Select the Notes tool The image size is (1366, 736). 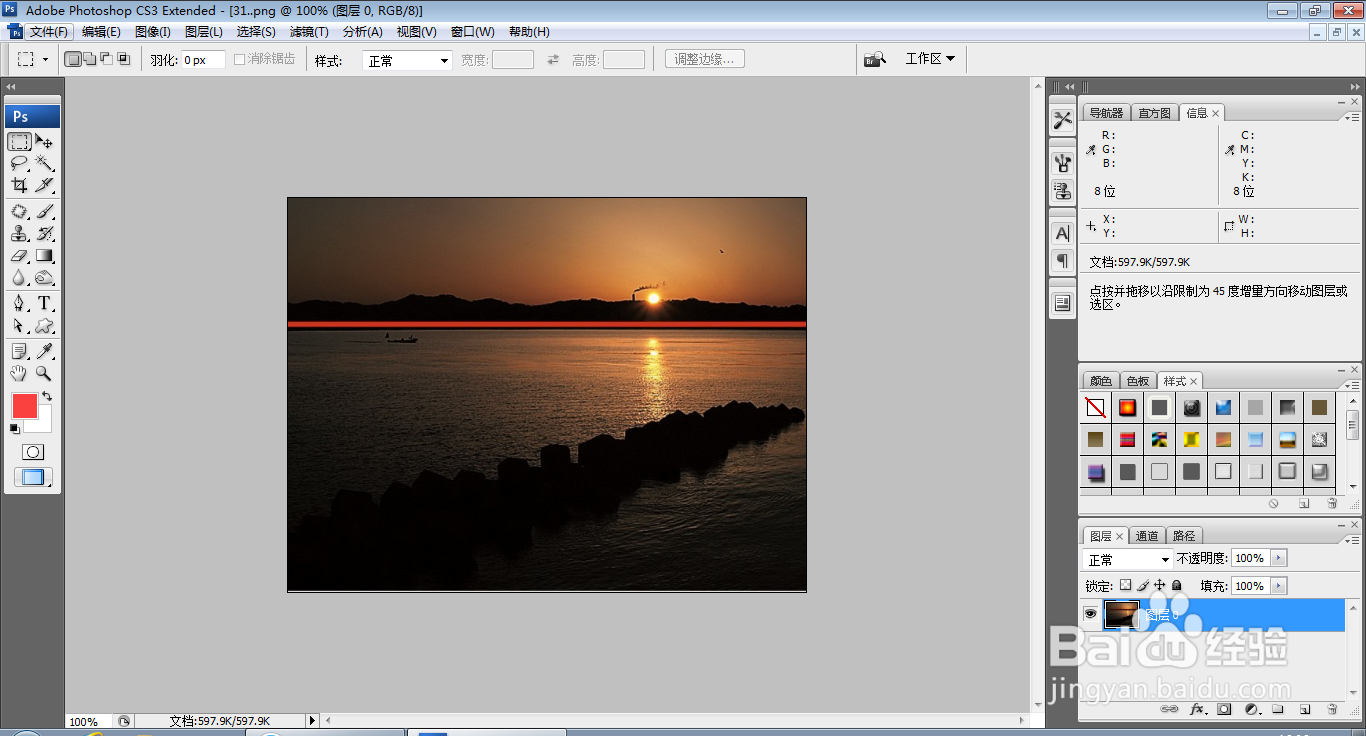tap(20, 351)
